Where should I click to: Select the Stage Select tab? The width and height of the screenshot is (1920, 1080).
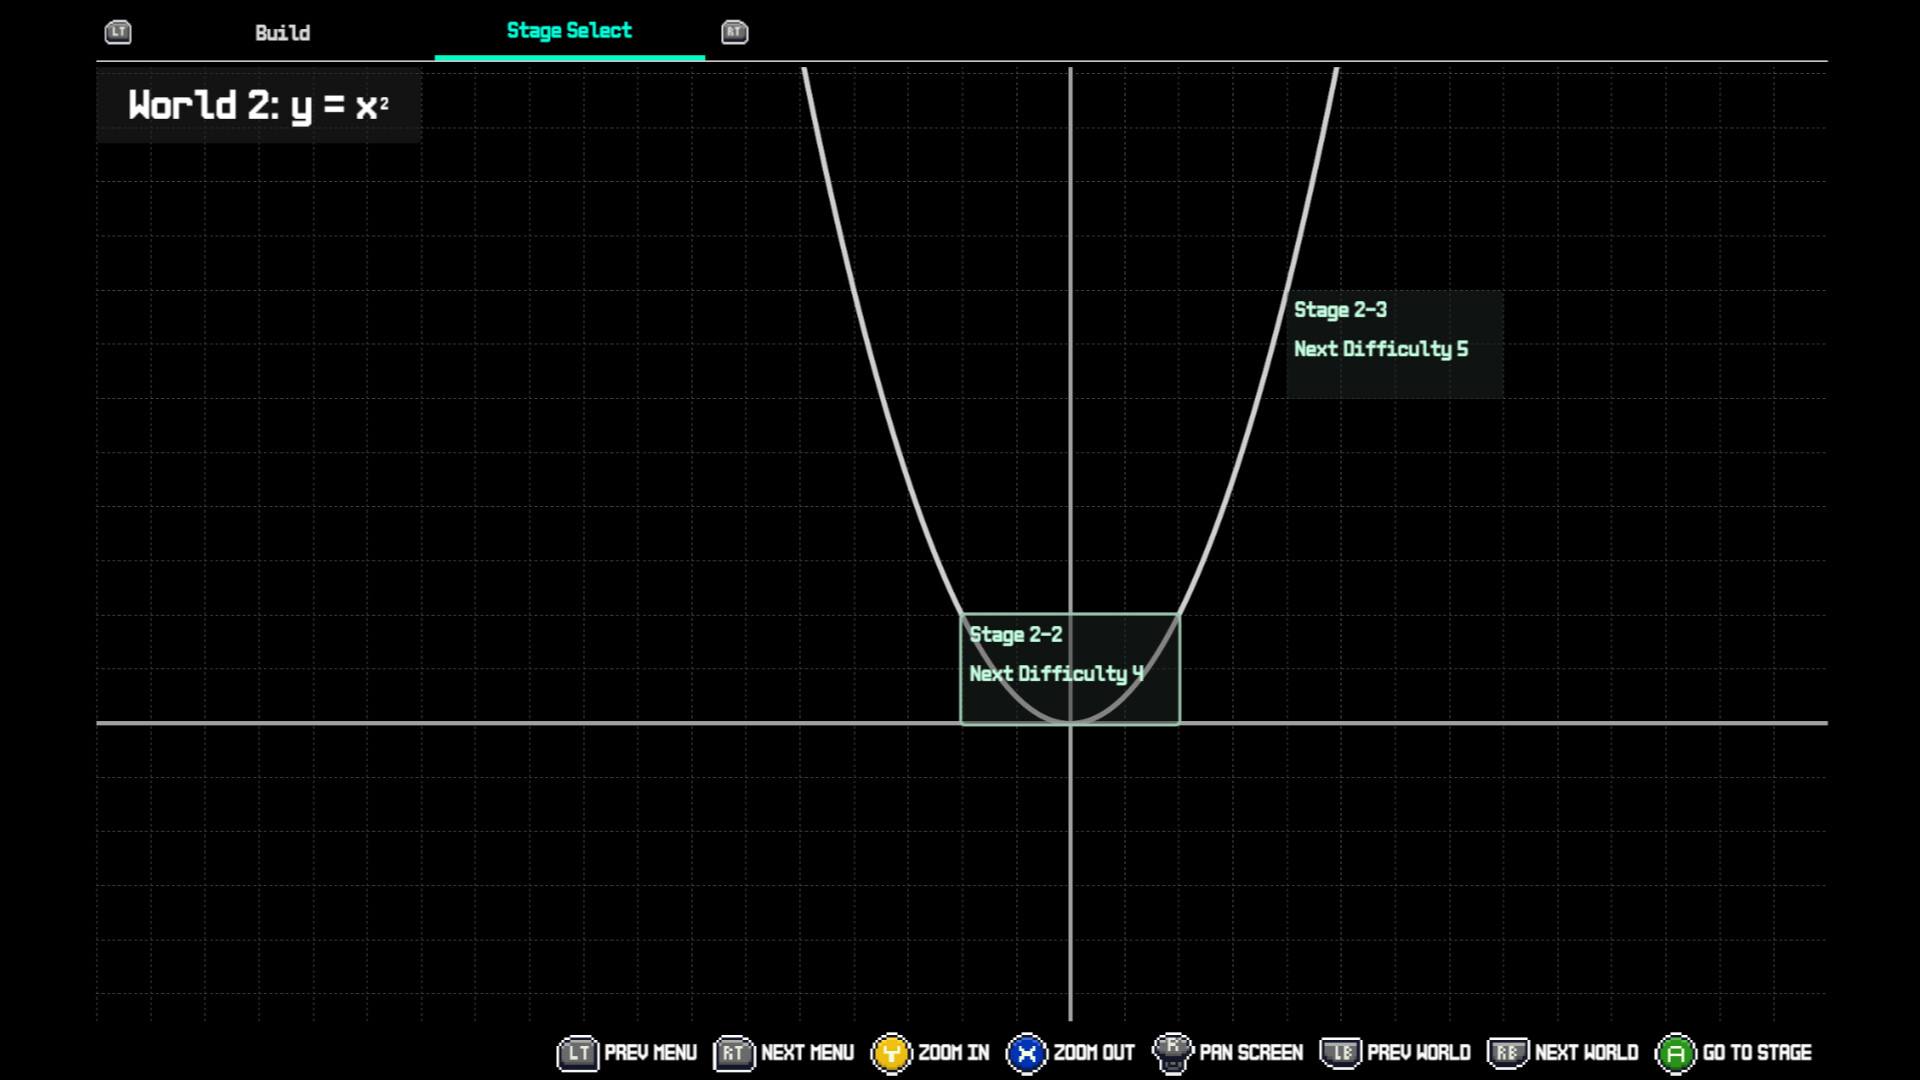569,31
